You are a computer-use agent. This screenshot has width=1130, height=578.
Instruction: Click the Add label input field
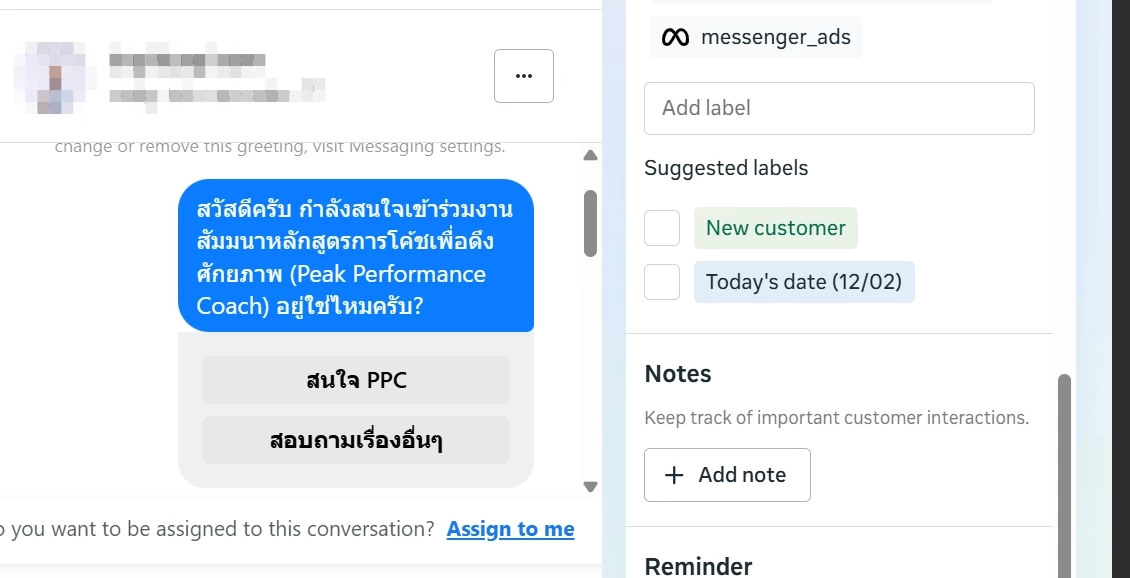[839, 108]
